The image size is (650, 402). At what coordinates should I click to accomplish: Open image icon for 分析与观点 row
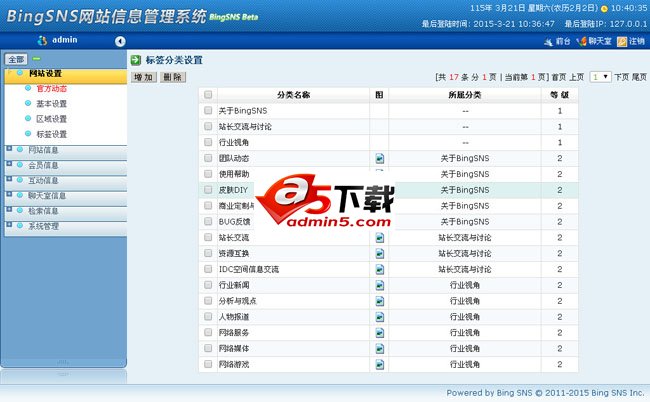[x=380, y=301]
